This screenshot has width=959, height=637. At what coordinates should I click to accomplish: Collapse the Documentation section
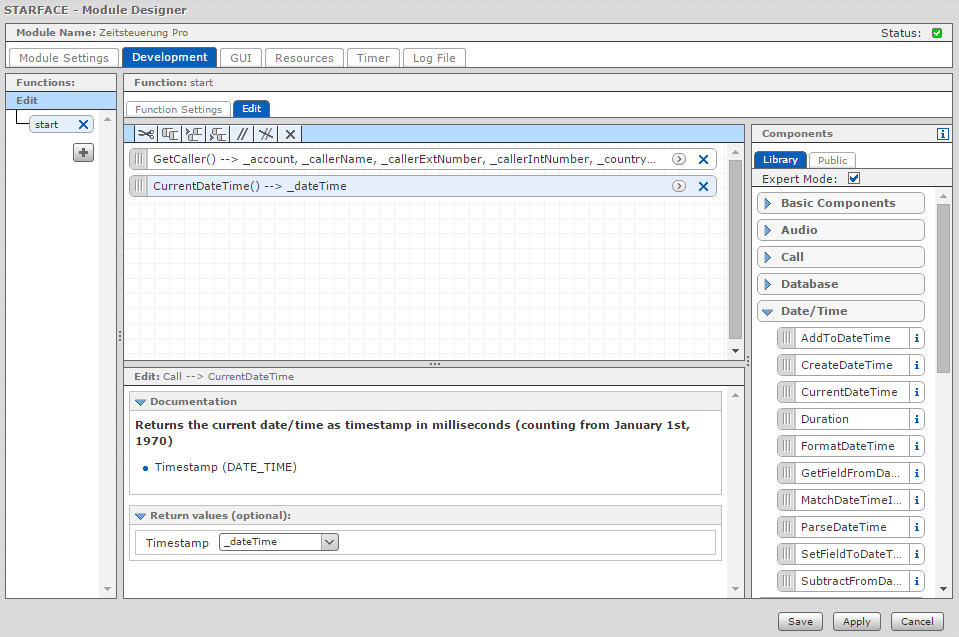click(140, 402)
